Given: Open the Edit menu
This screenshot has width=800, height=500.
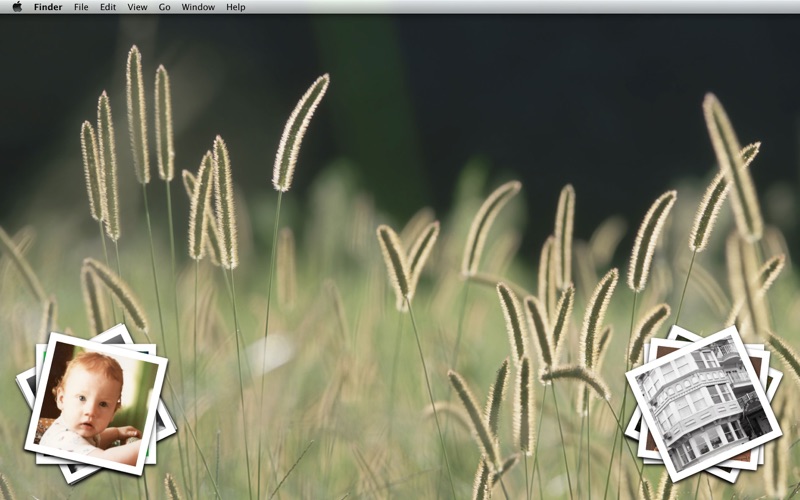Looking at the screenshot, I should [107, 7].
